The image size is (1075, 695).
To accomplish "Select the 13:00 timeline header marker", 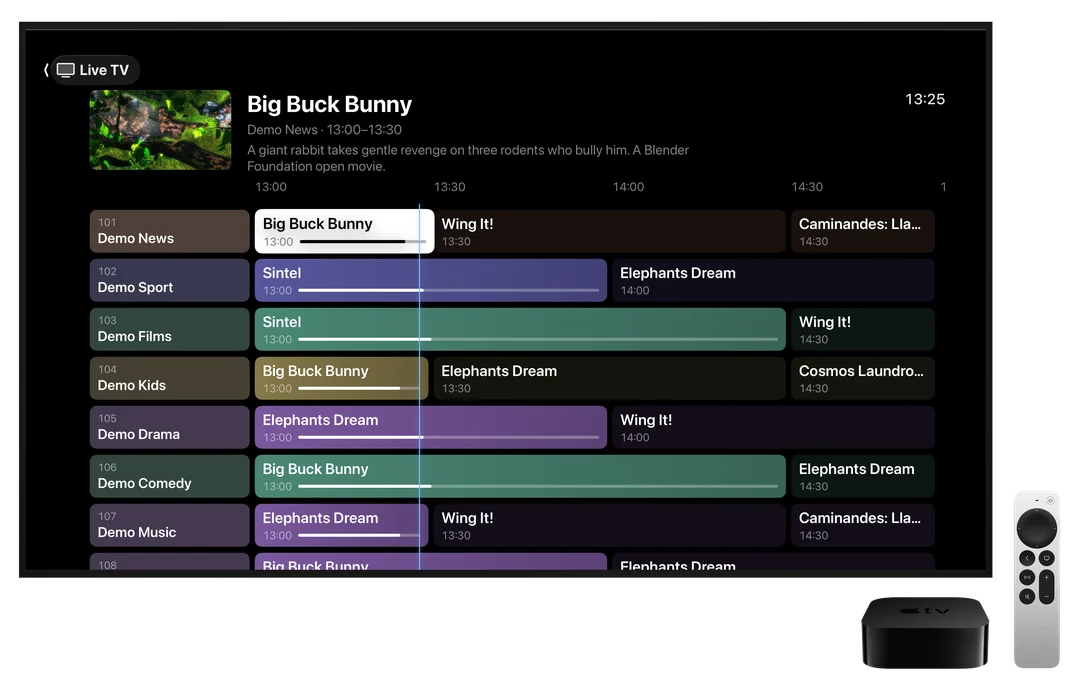I will point(271,186).
